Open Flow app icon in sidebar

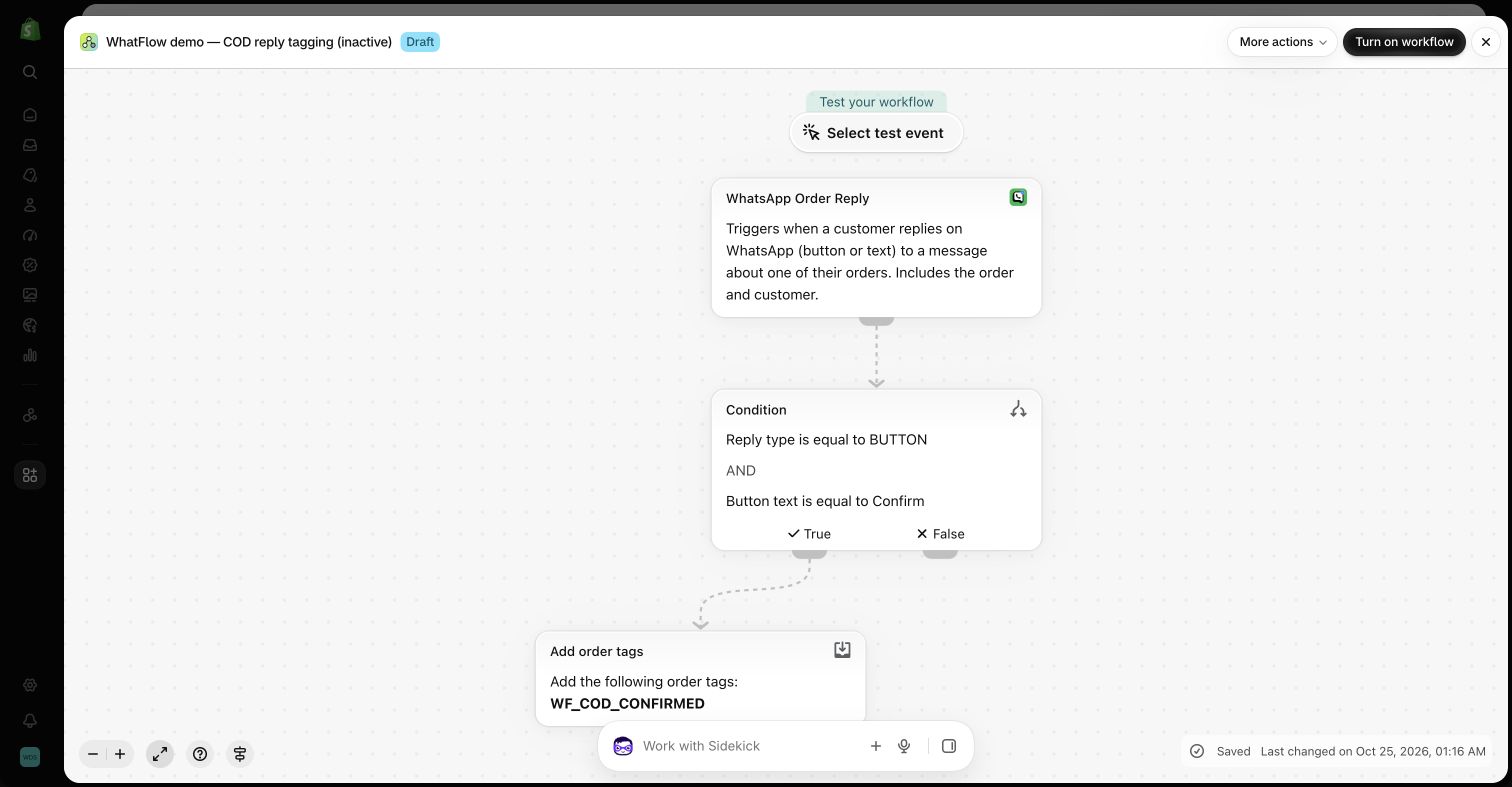(30, 415)
